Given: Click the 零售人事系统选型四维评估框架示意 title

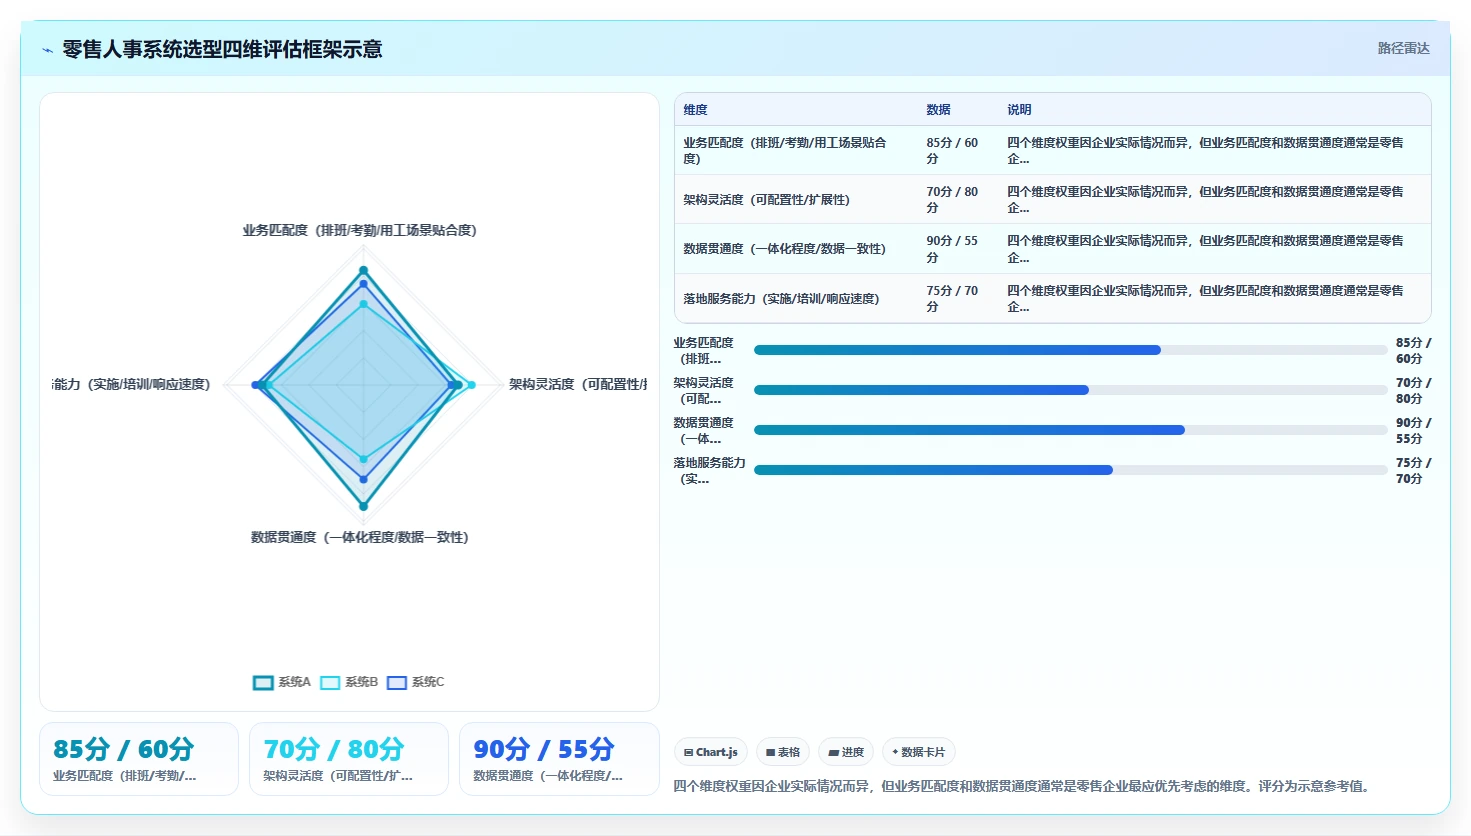Looking at the screenshot, I should pyautogui.click(x=222, y=50).
